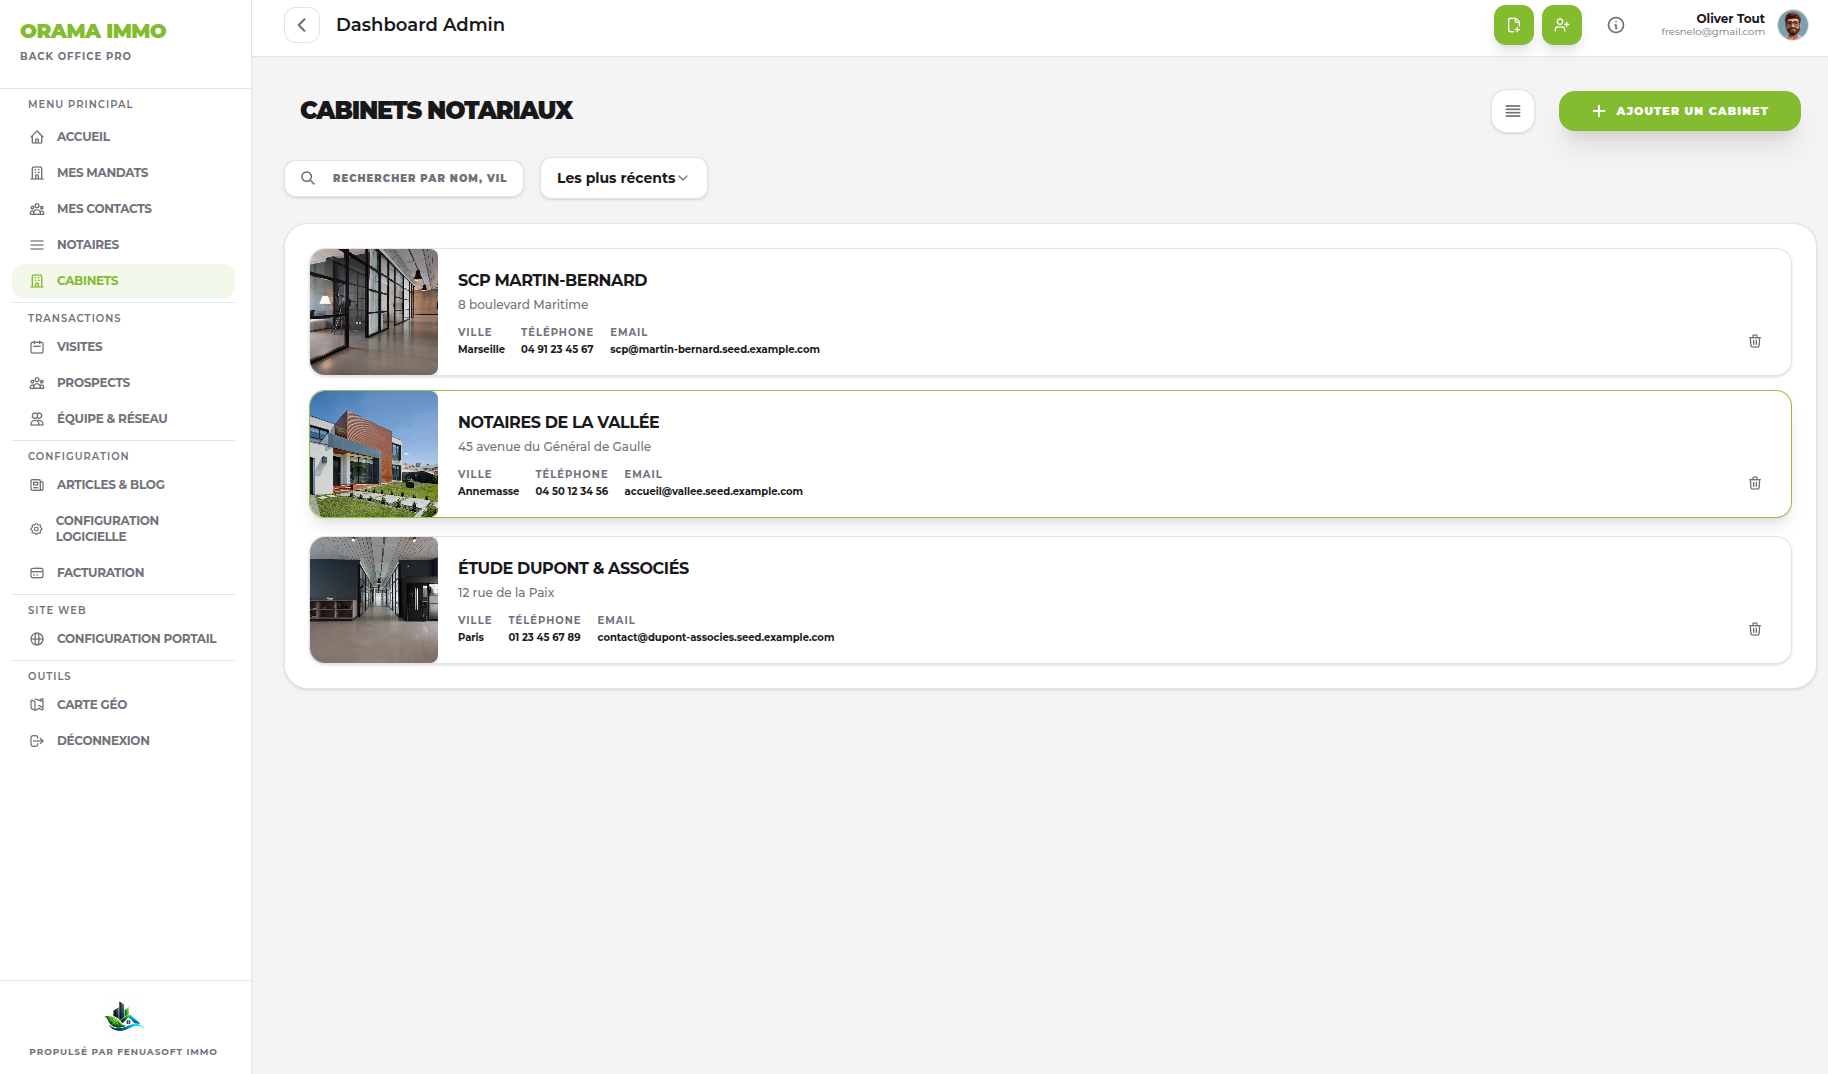
Task: Click the Mes Mandats building icon
Action: (37, 173)
